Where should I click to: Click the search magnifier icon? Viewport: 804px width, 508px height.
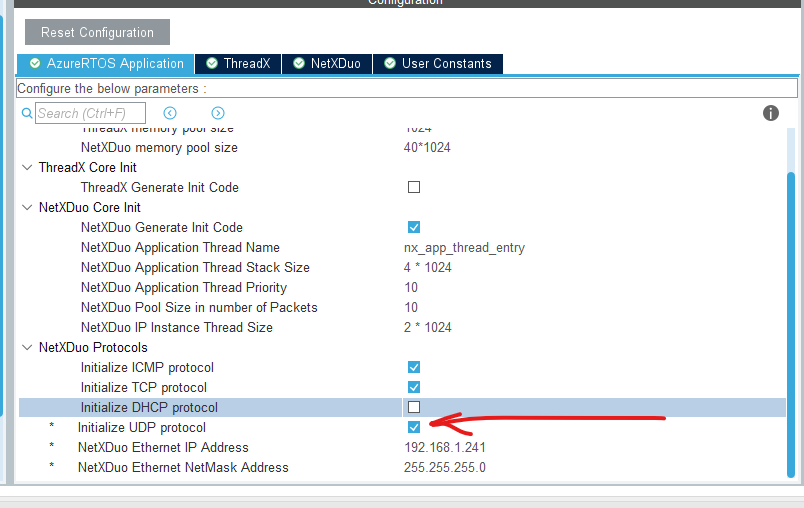pyautogui.click(x=27, y=113)
